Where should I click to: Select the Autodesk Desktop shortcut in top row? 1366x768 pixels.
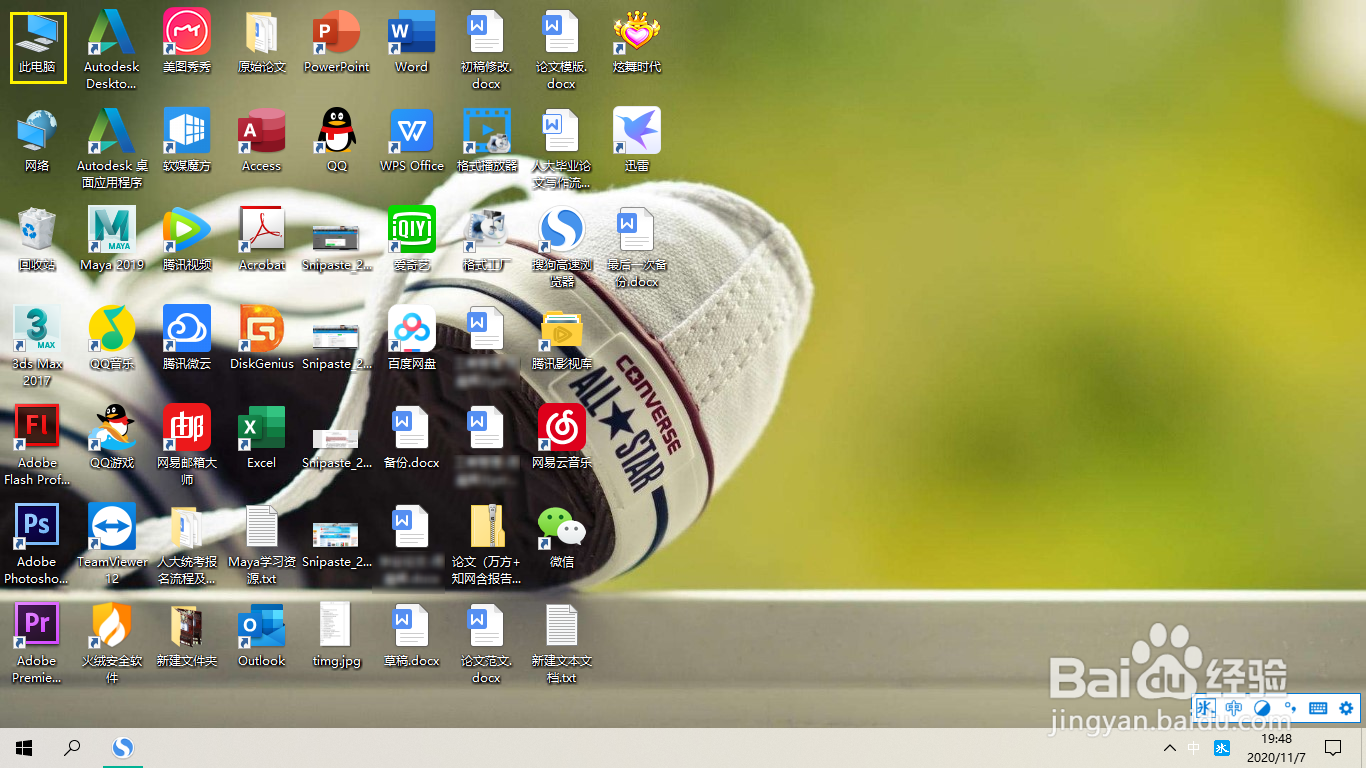(x=112, y=50)
